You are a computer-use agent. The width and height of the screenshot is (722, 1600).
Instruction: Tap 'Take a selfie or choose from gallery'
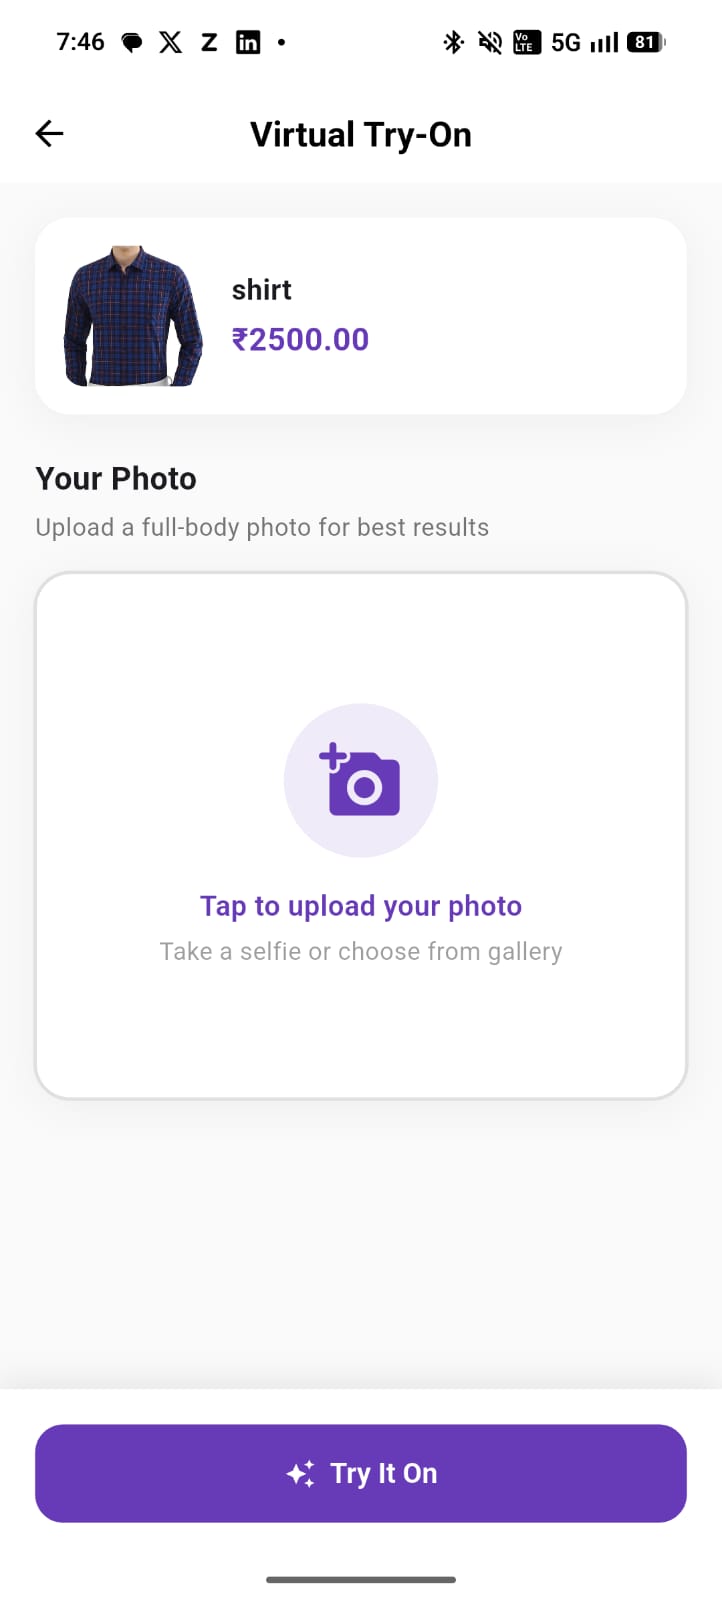[x=361, y=951]
